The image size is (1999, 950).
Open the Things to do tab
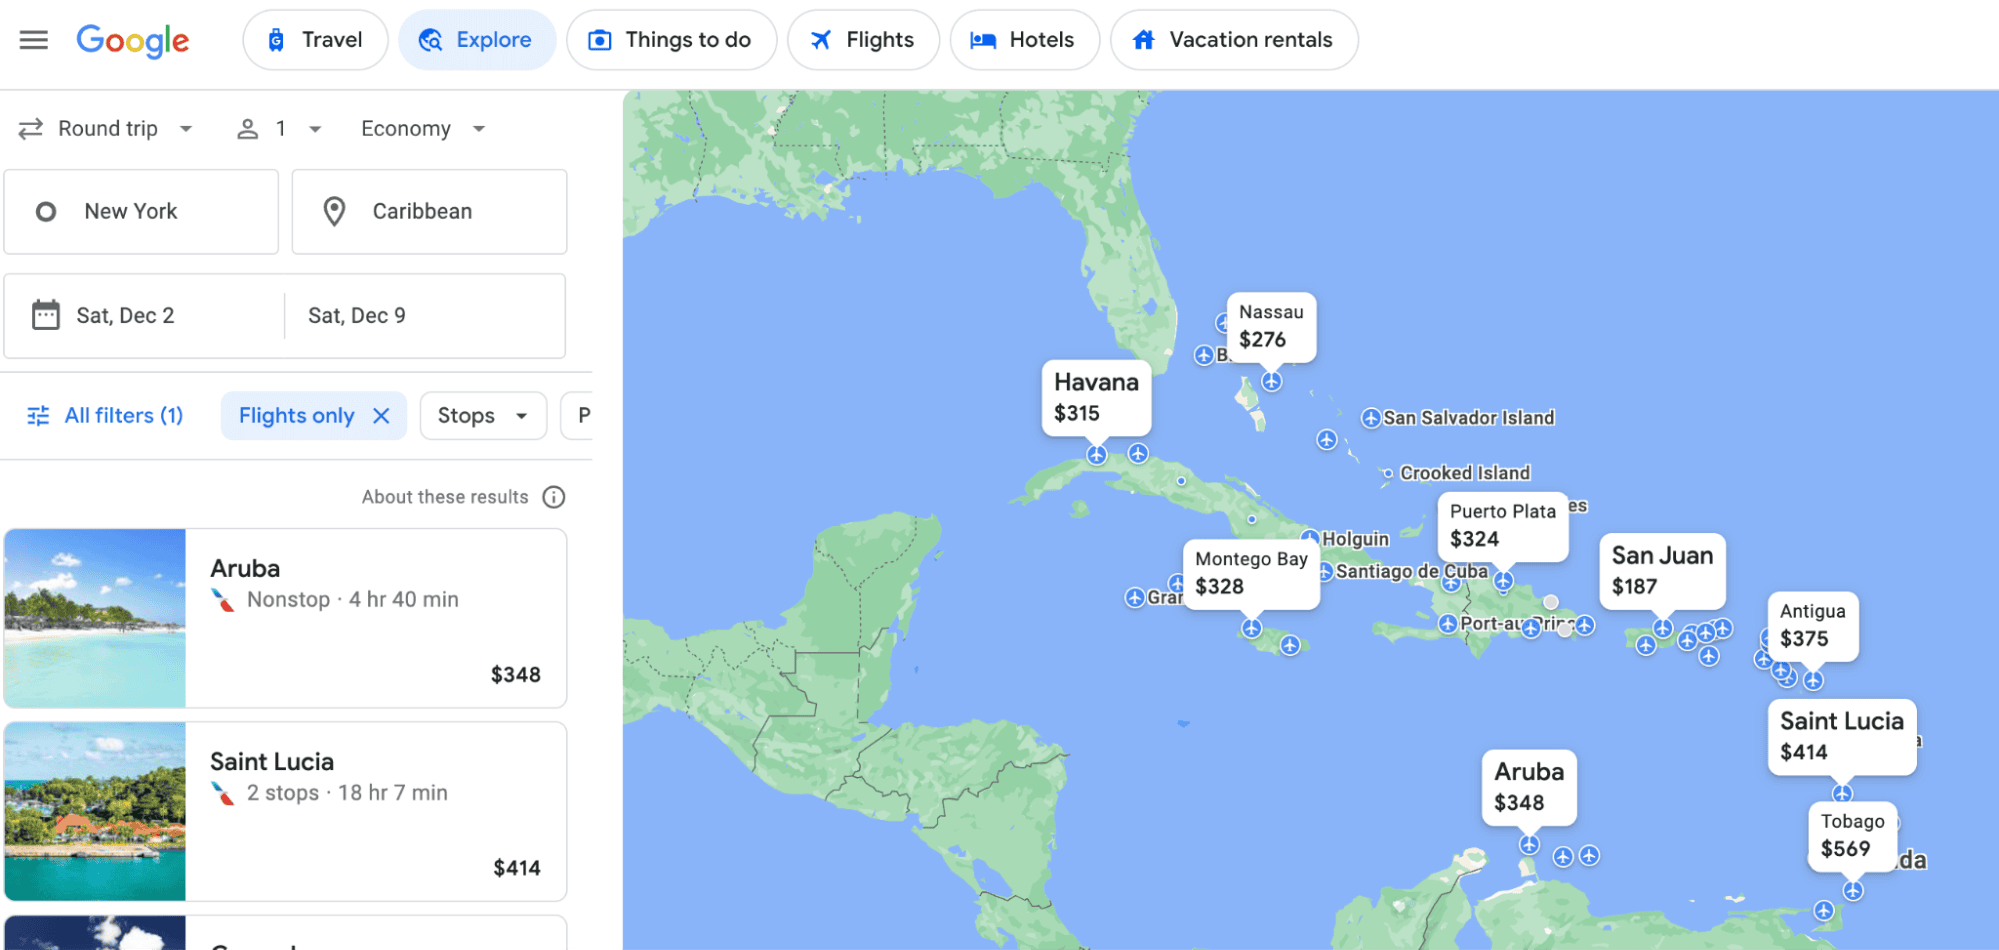coord(671,40)
